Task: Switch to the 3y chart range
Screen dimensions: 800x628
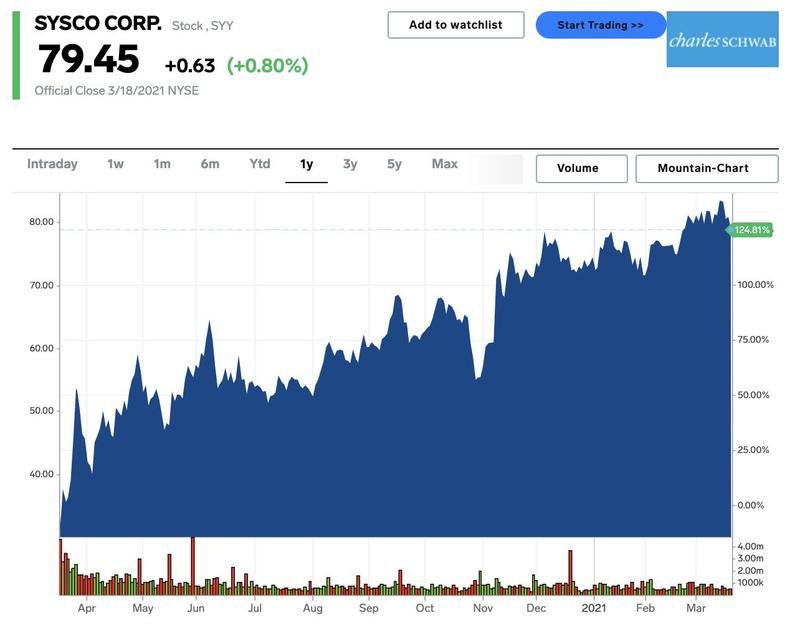Action: [x=350, y=164]
